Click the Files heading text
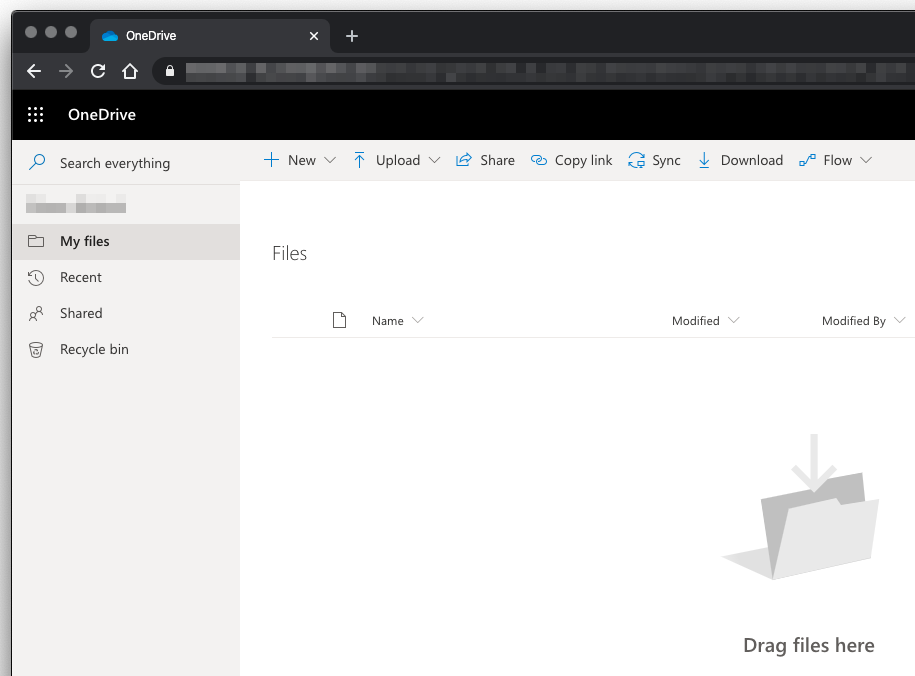This screenshot has height=676, width=915. pyautogui.click(x=289, y=253)
